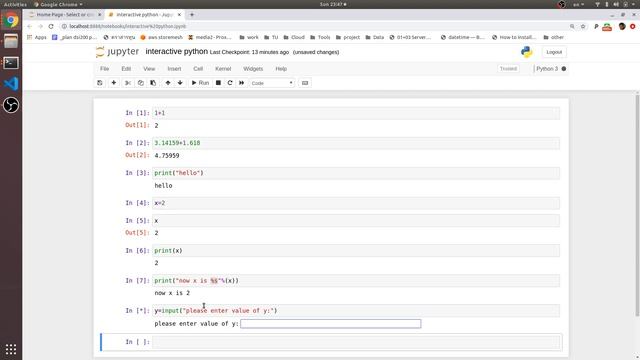Interrupt the kernel with the stop icon

tap(218, 83)
